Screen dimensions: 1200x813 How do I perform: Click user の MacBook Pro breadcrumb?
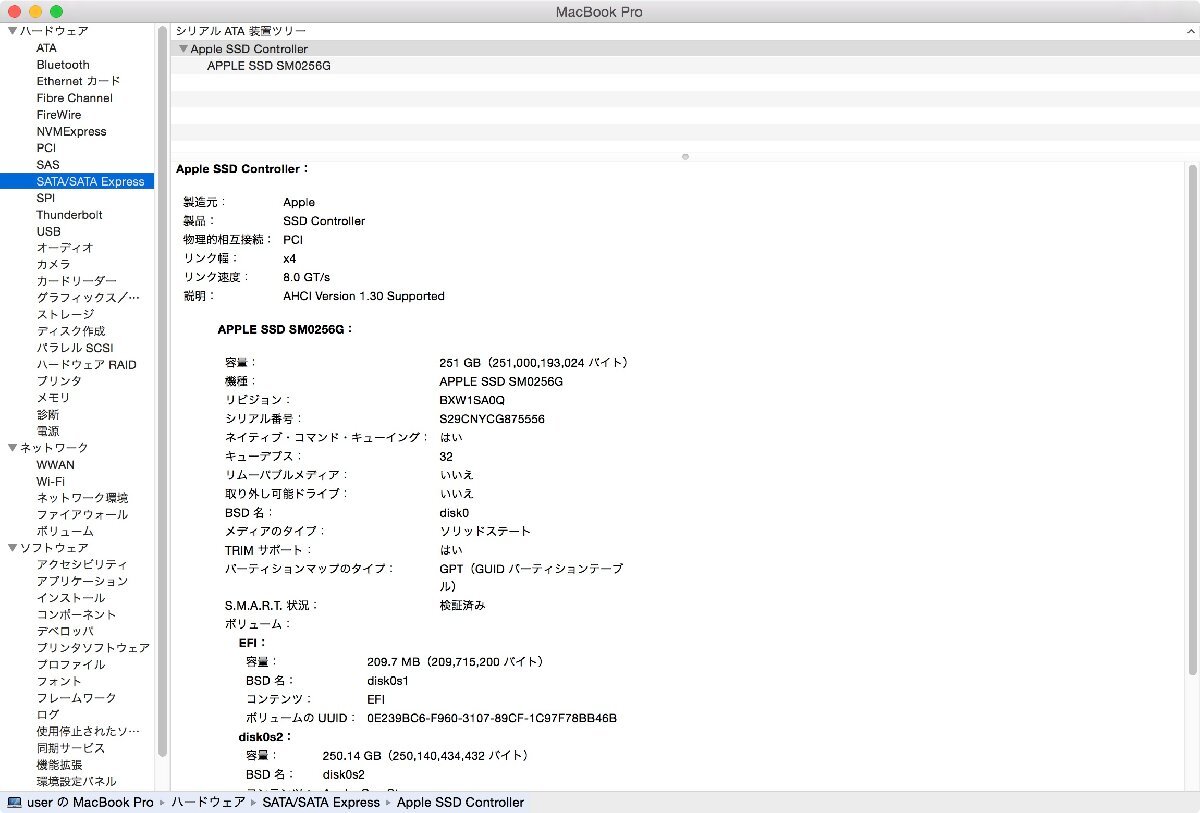point(90,802)
